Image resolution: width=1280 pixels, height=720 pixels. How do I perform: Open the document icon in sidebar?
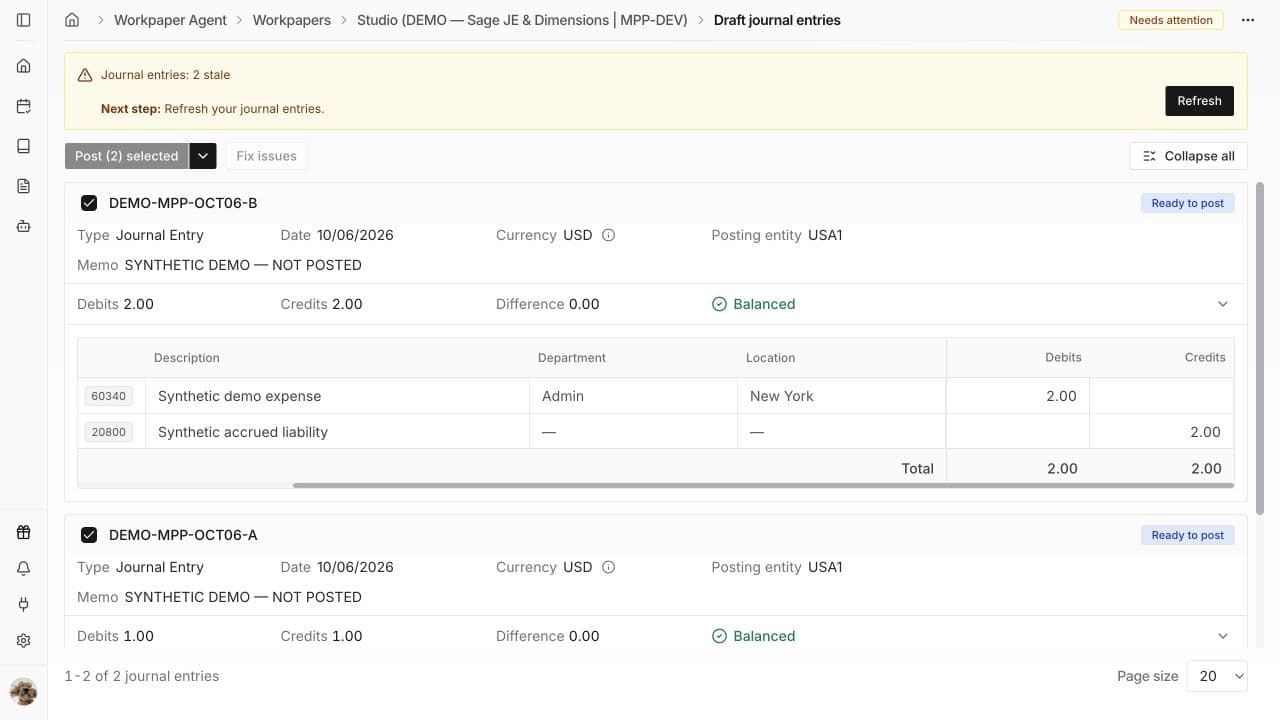click(x=24, y=186)
